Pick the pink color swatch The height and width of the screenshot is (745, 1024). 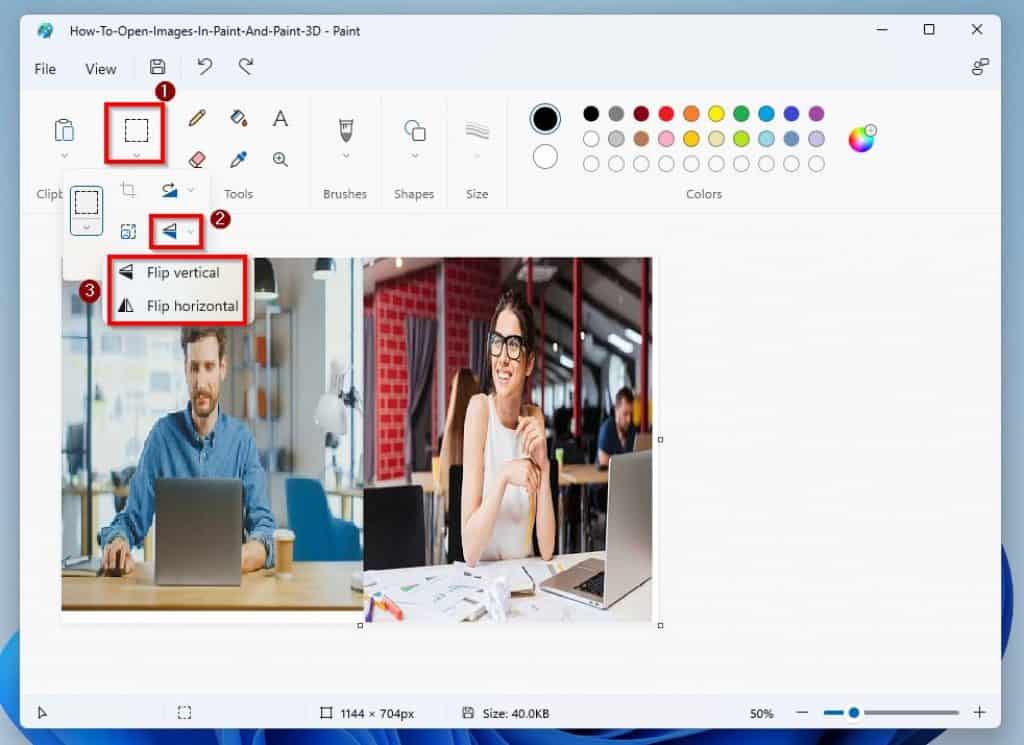[x=666, y=138]
